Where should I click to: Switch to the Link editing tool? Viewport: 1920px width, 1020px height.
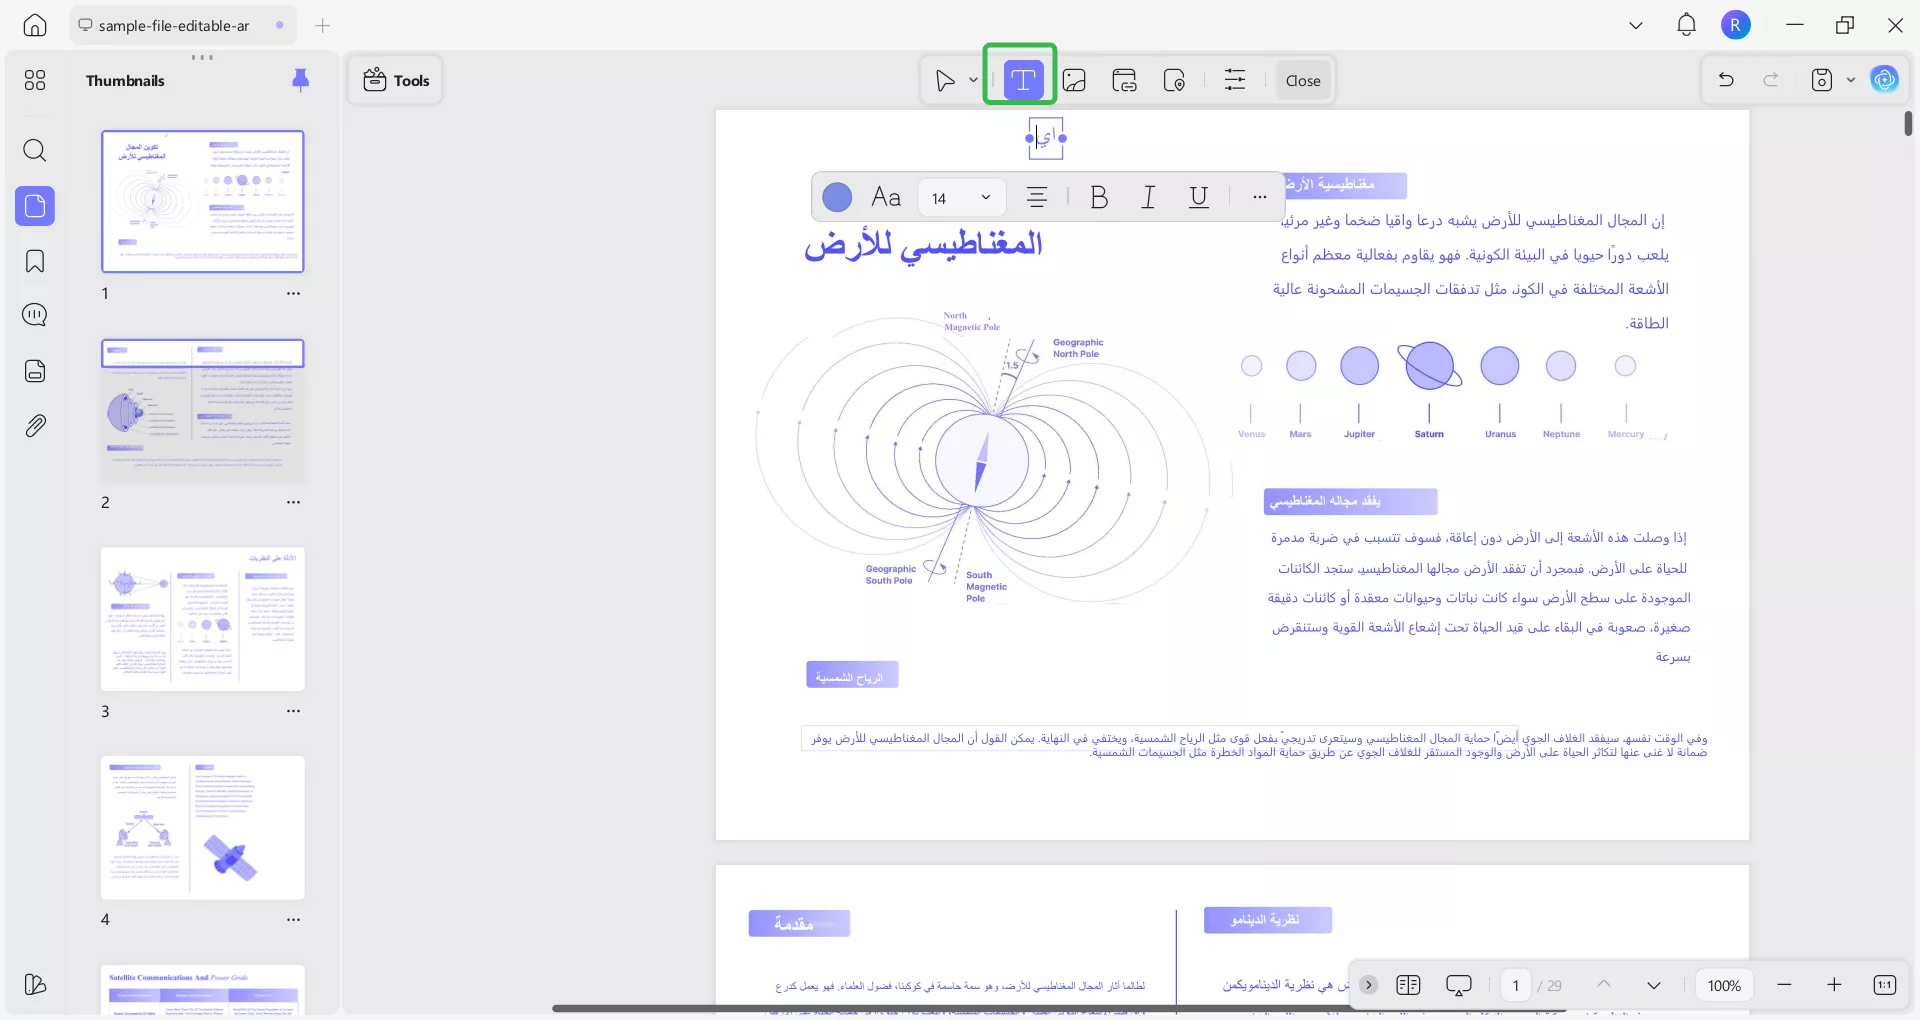coord(1124,80)
